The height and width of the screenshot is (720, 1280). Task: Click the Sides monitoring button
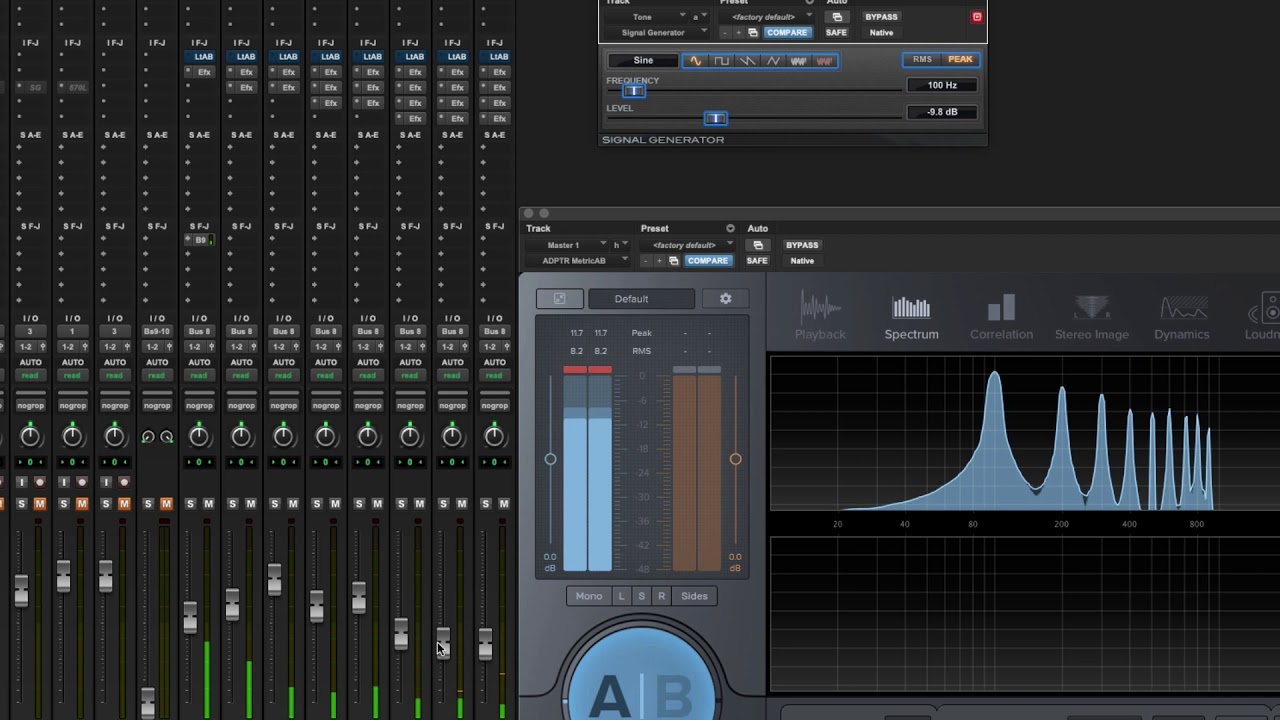[x=694, y=596]
